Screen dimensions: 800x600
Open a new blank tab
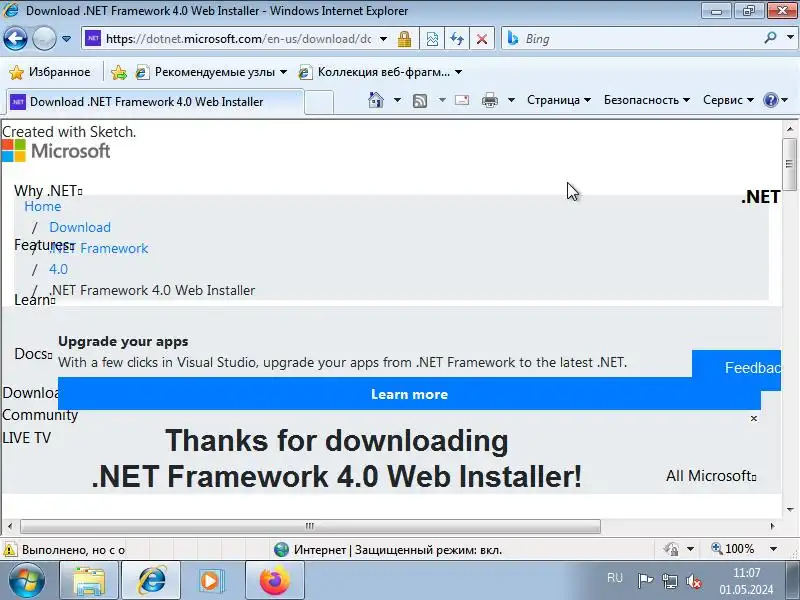[x=319, y=102]
